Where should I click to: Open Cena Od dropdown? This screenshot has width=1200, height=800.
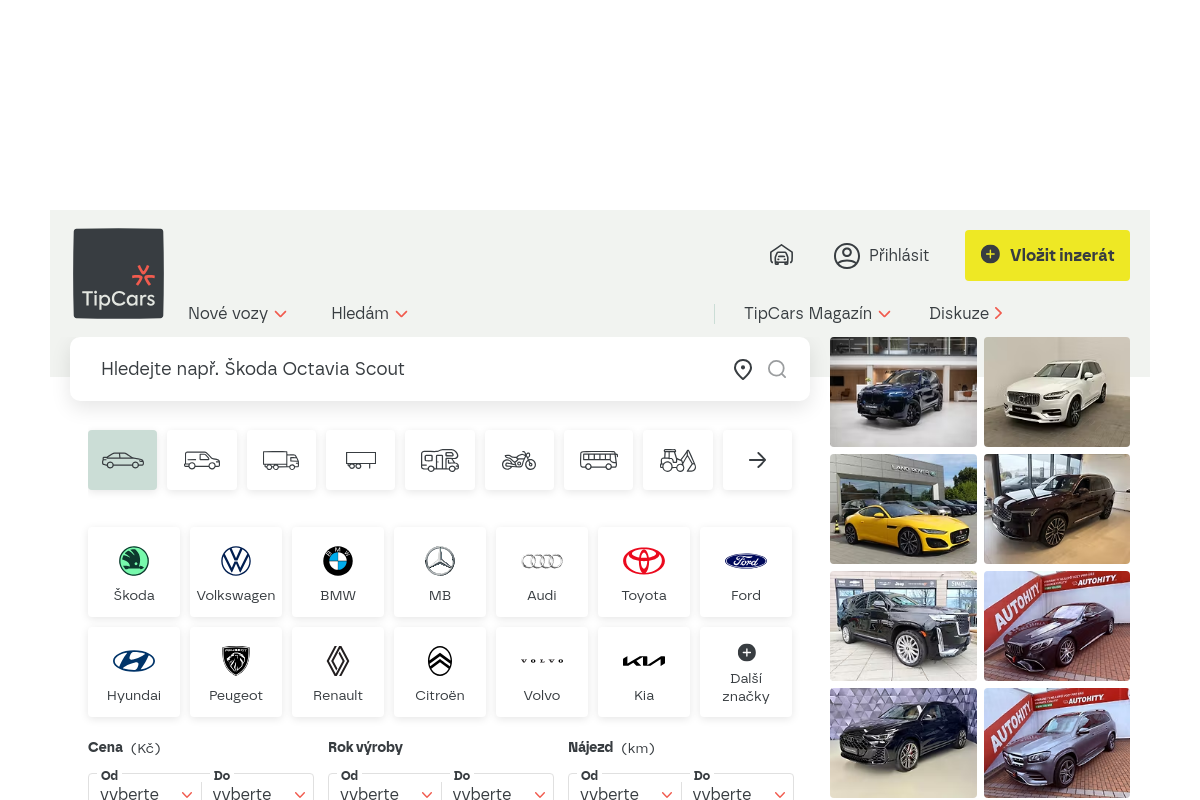coord(145,787)
